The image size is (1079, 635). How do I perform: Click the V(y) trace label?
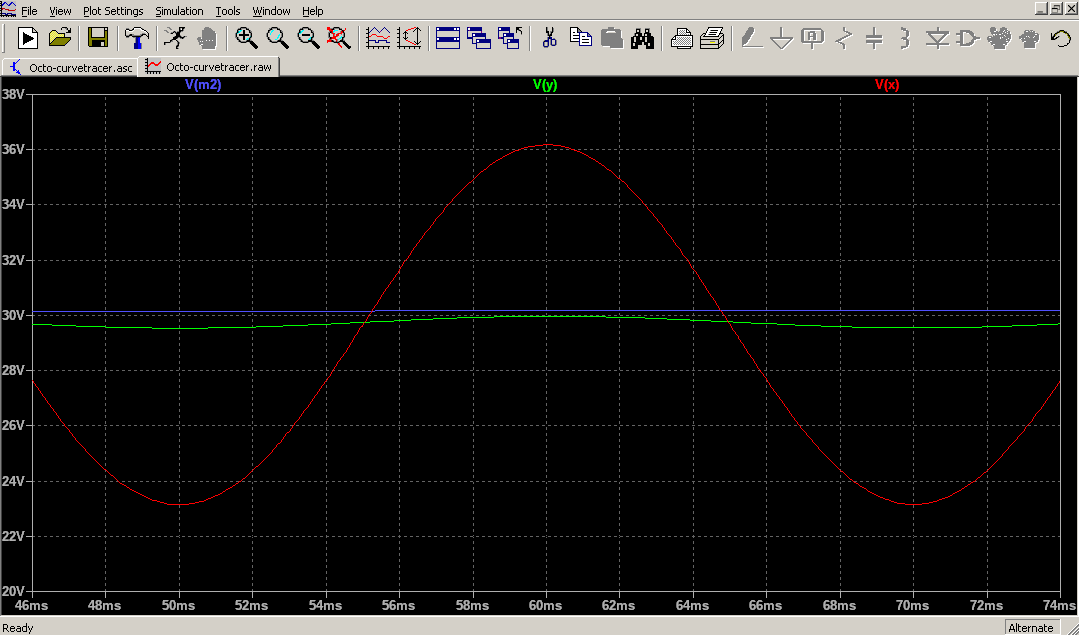point(545,85)
